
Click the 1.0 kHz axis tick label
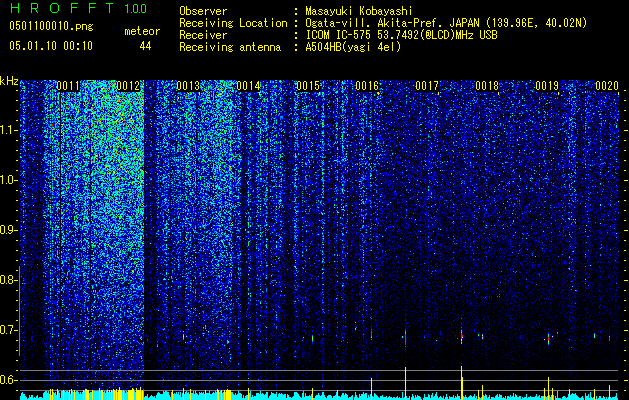tap(9, 180)
